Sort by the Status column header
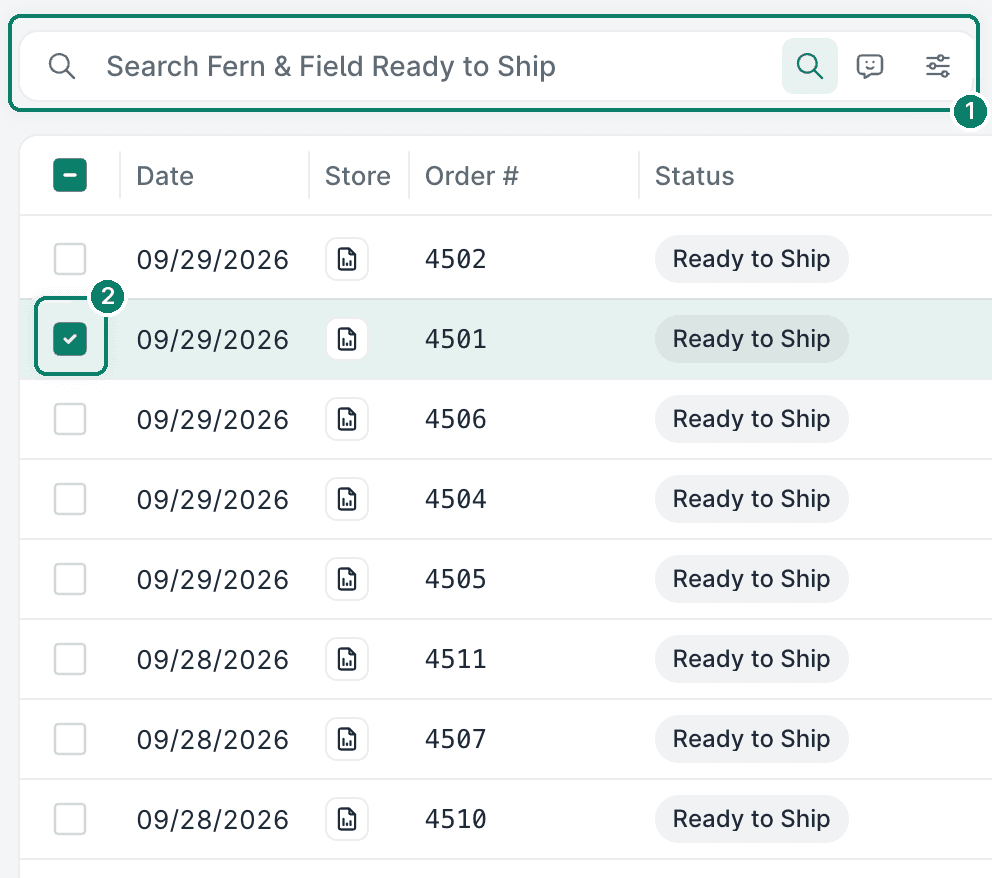Screen dimensions: 992x878 pos(694,176)
